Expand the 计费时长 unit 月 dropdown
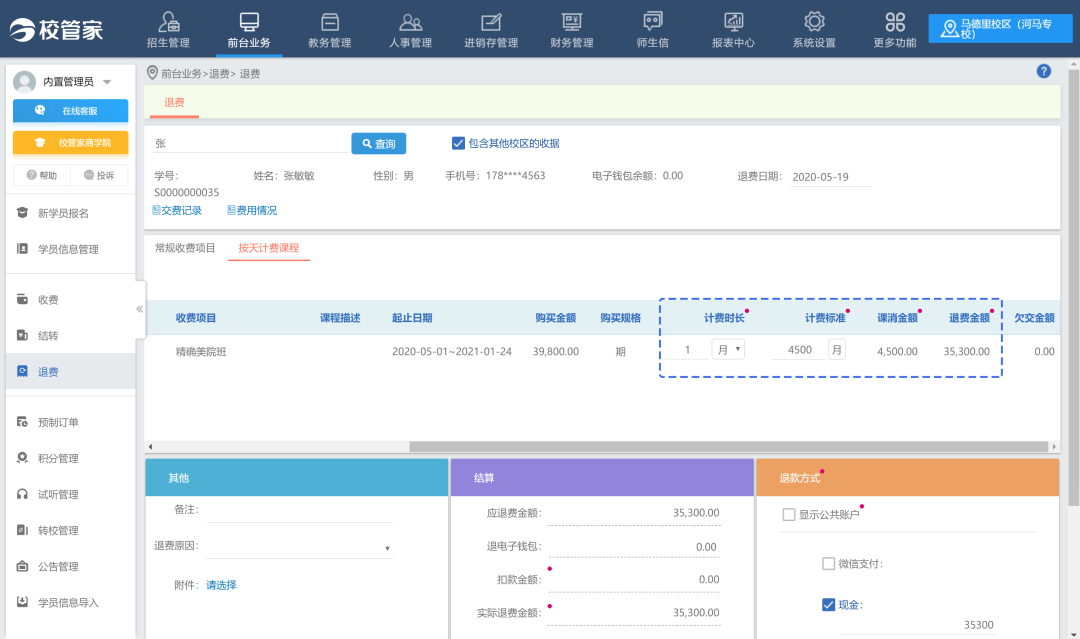Viewport: 1080px width, 639px height. pyautogui.click(x=728, y=349)
